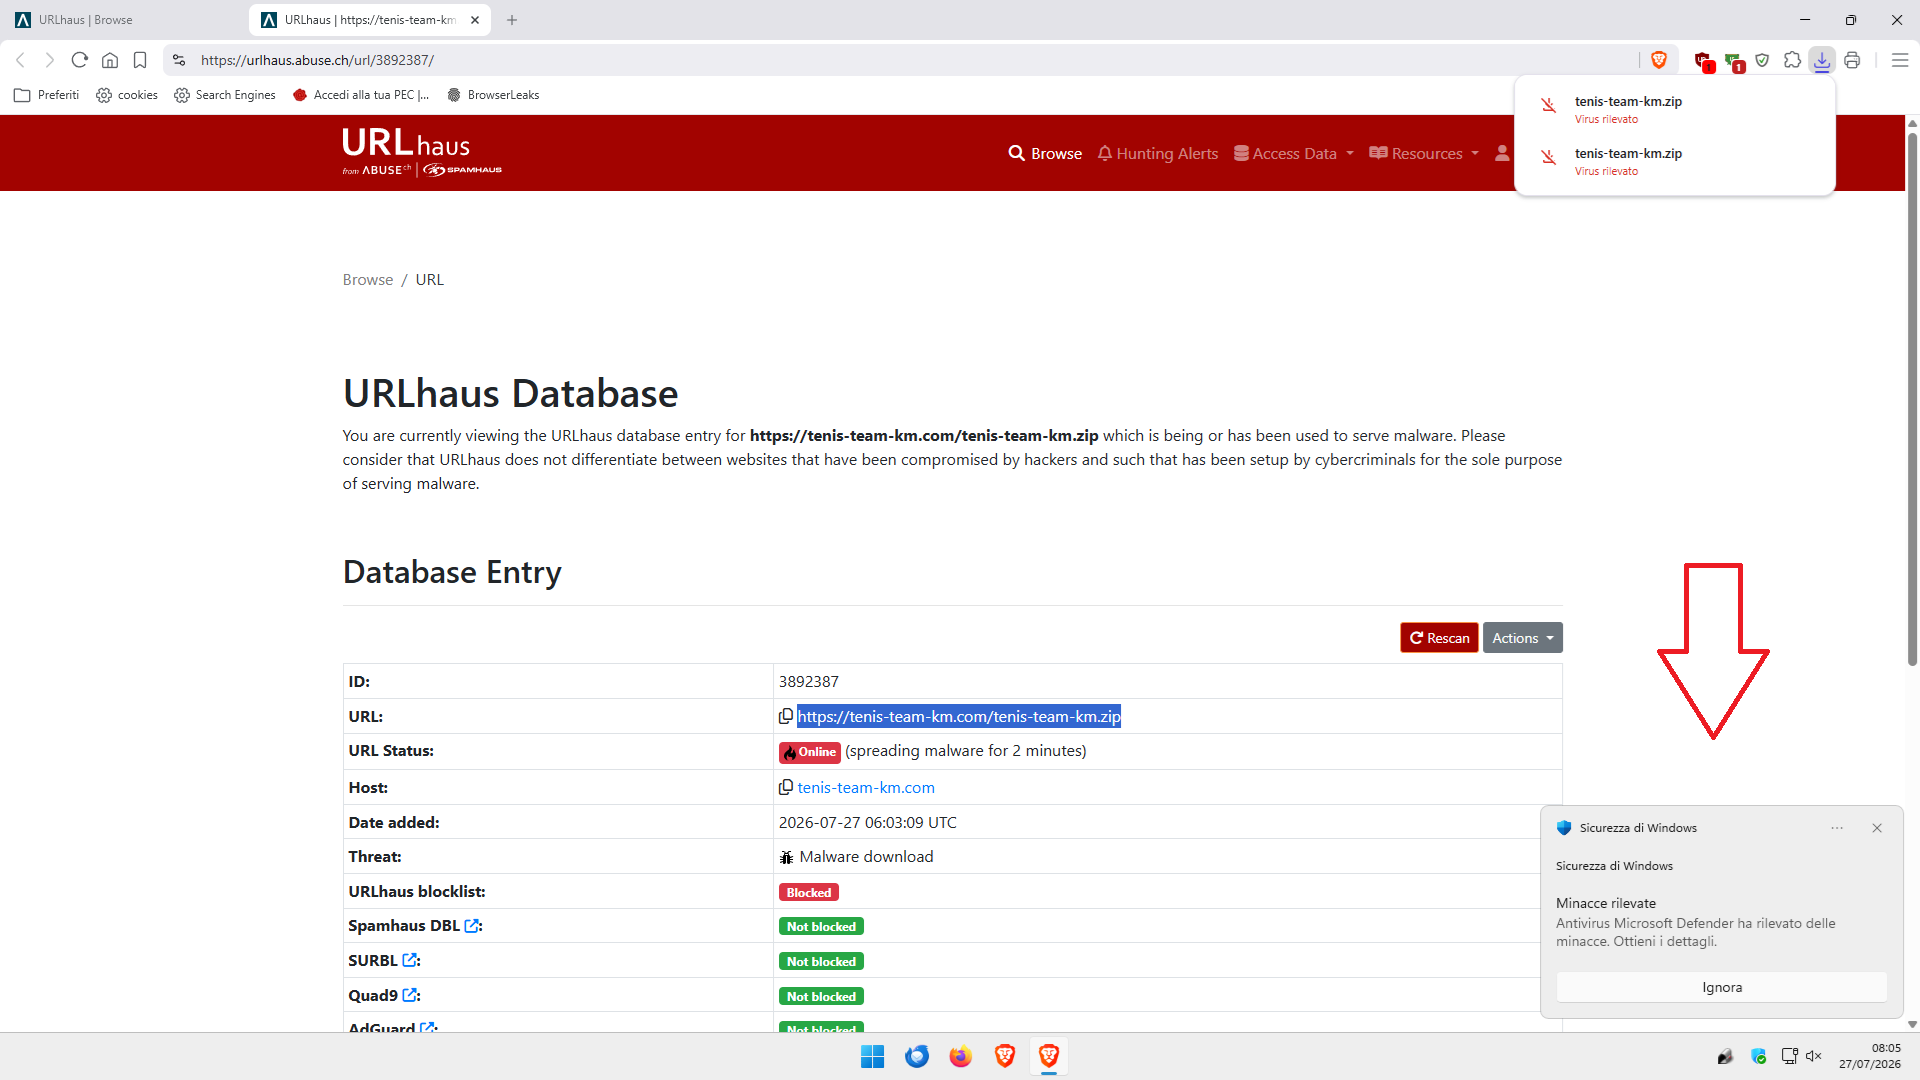This screenshot has height=1080, width=1920.
Task: Open Brave Shields lion icon
Action: pos(1659,60)
